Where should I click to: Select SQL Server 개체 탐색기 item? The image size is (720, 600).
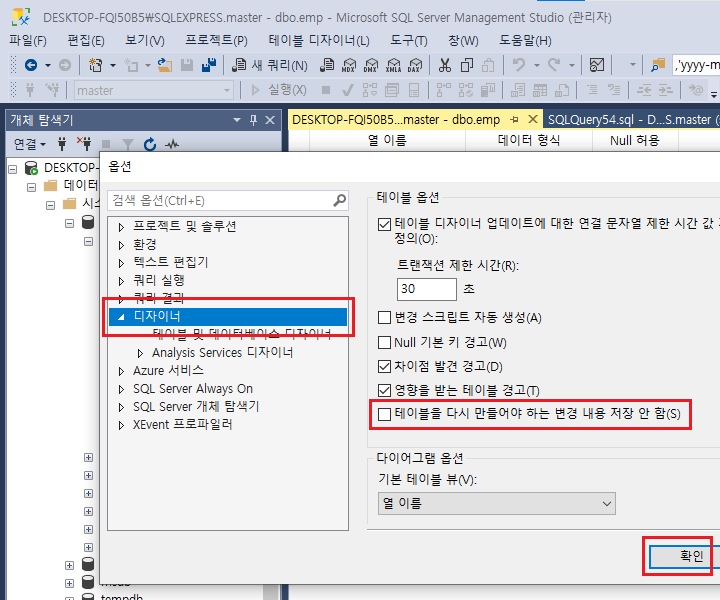(196, 407)
